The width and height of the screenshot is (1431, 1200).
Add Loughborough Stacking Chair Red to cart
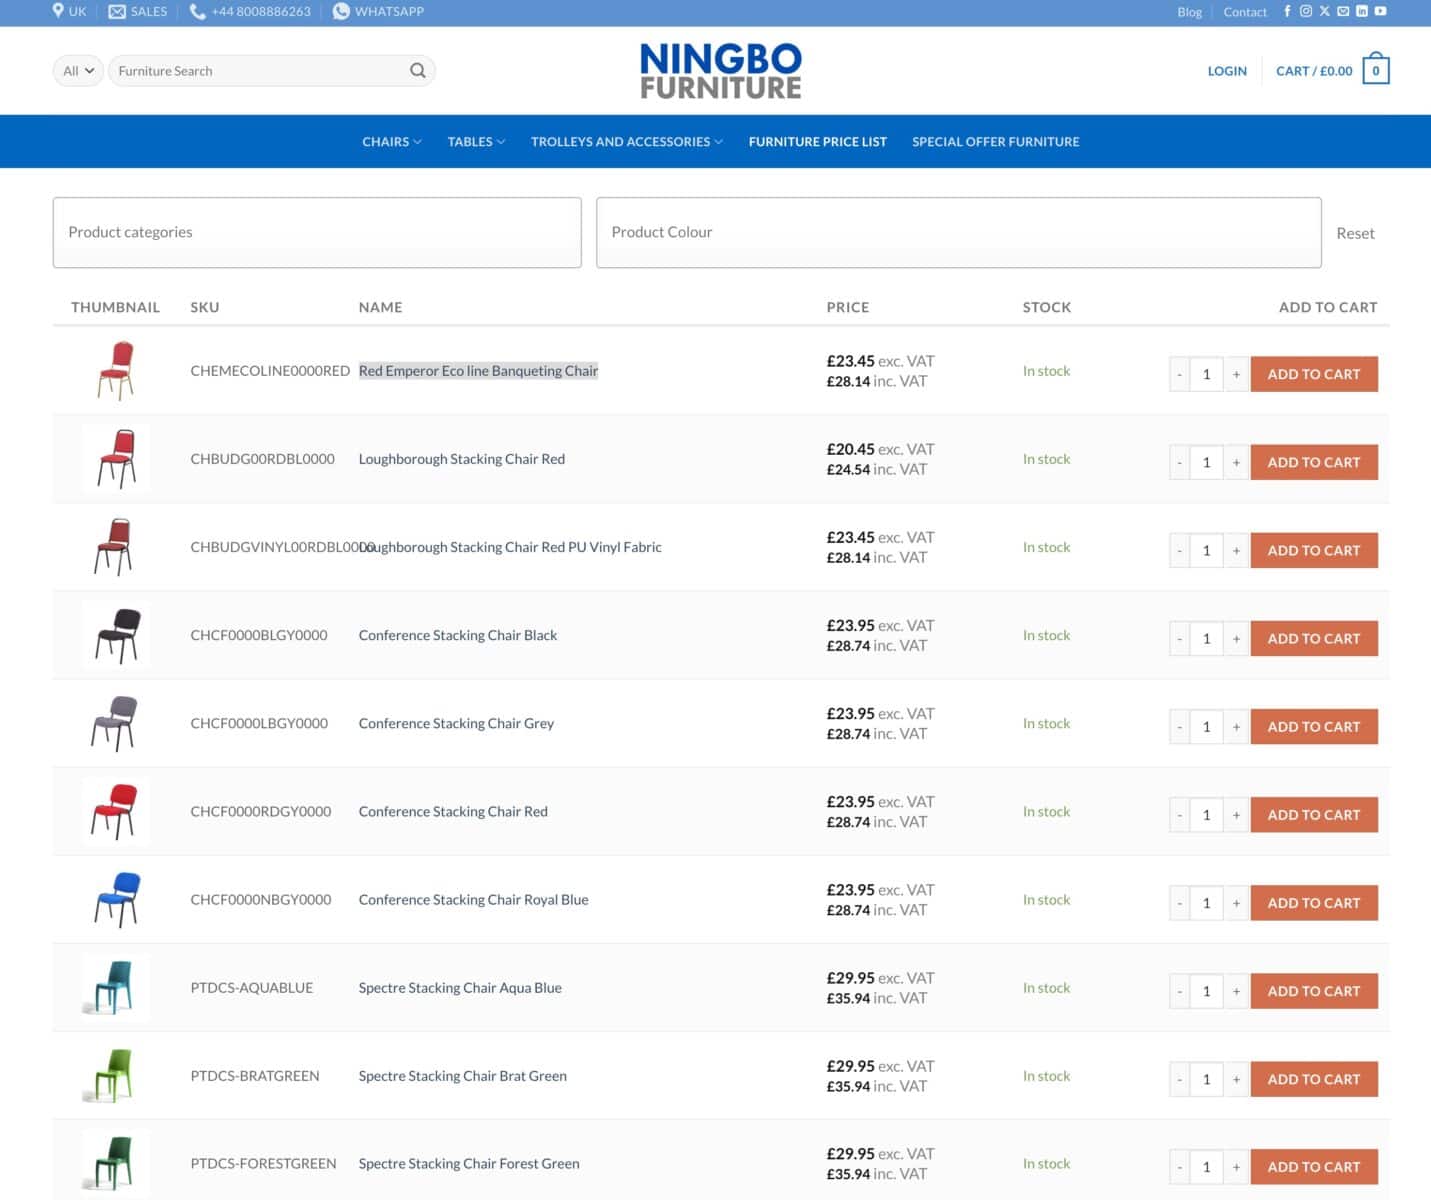1314,462
